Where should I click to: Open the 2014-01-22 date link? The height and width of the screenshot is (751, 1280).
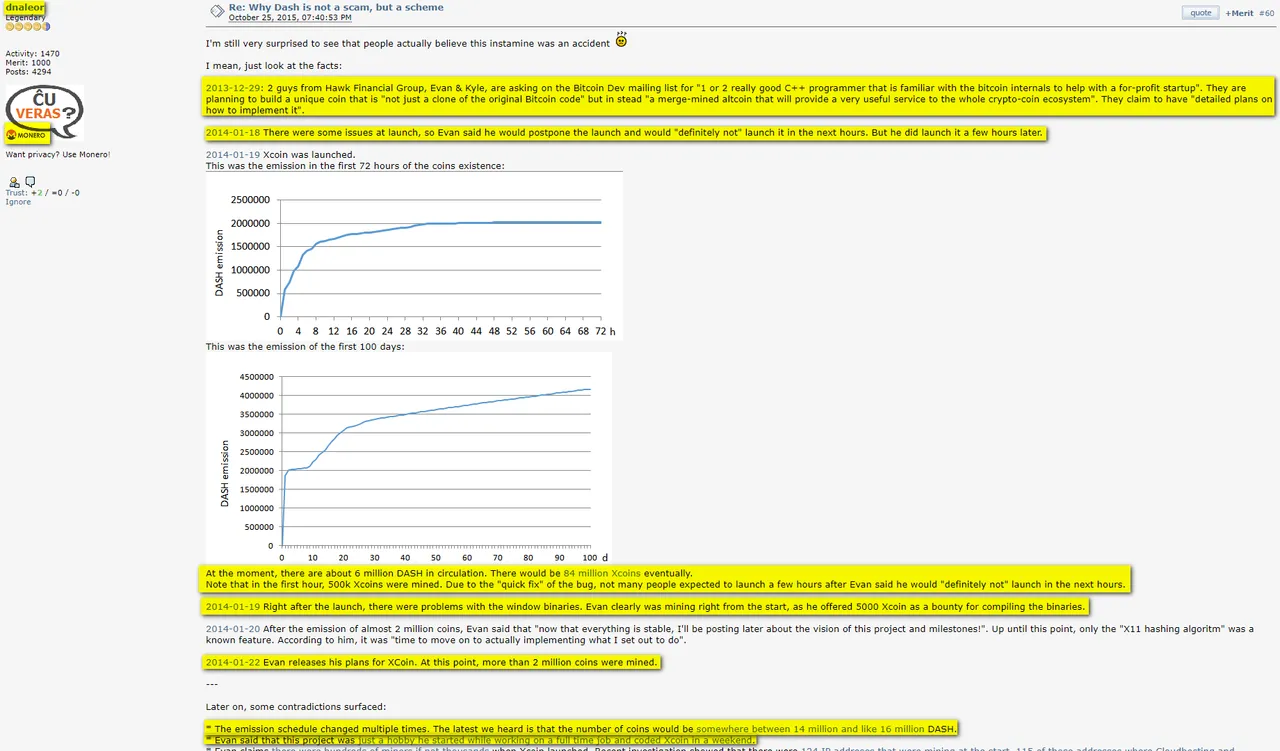pos(233,662)
